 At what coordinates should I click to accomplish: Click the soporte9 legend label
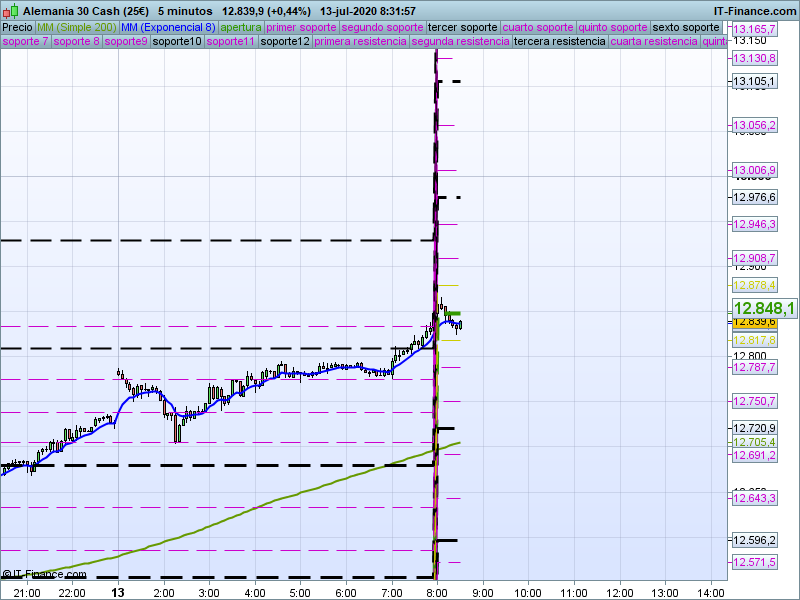126,41
